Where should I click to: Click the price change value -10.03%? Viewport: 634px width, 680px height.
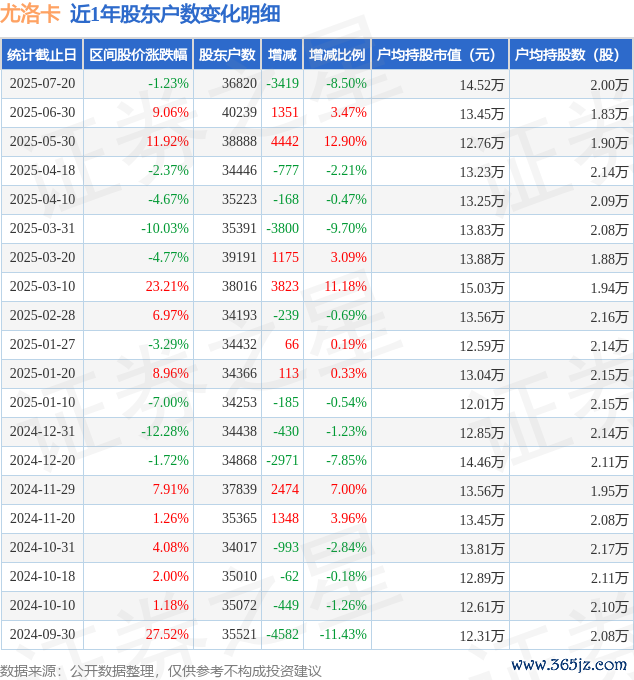[165, 229]
